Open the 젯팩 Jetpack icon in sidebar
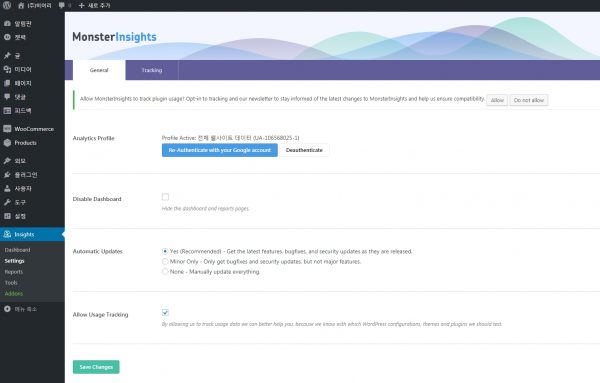The height and width of the screenshot is (383, 600). click(7, 37)
